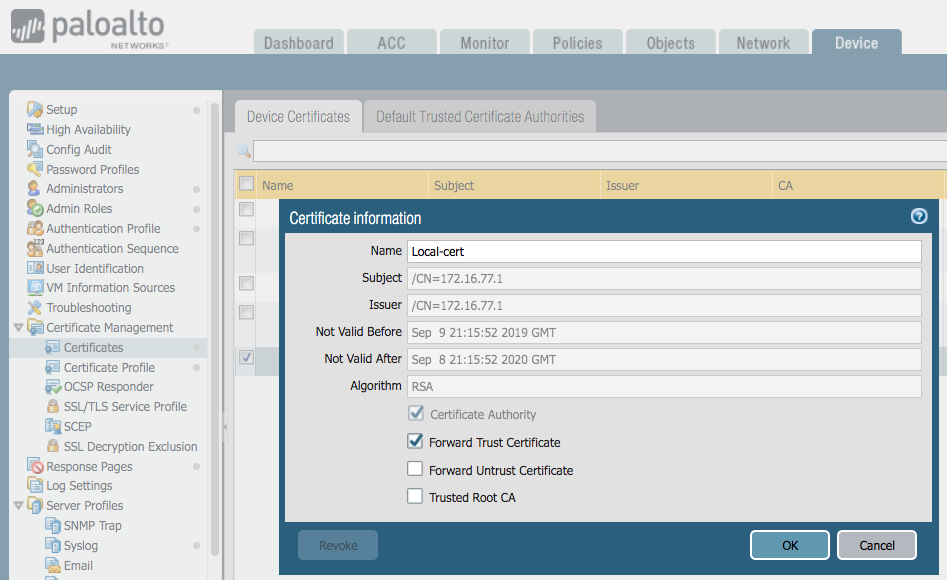
Task: Open the Troubleshooting page in the sidebar
Action: (89, 307)
